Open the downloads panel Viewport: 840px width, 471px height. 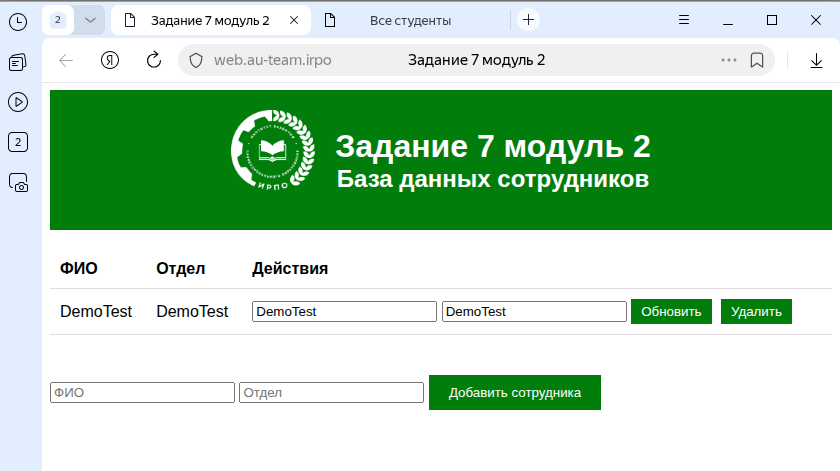816,61
